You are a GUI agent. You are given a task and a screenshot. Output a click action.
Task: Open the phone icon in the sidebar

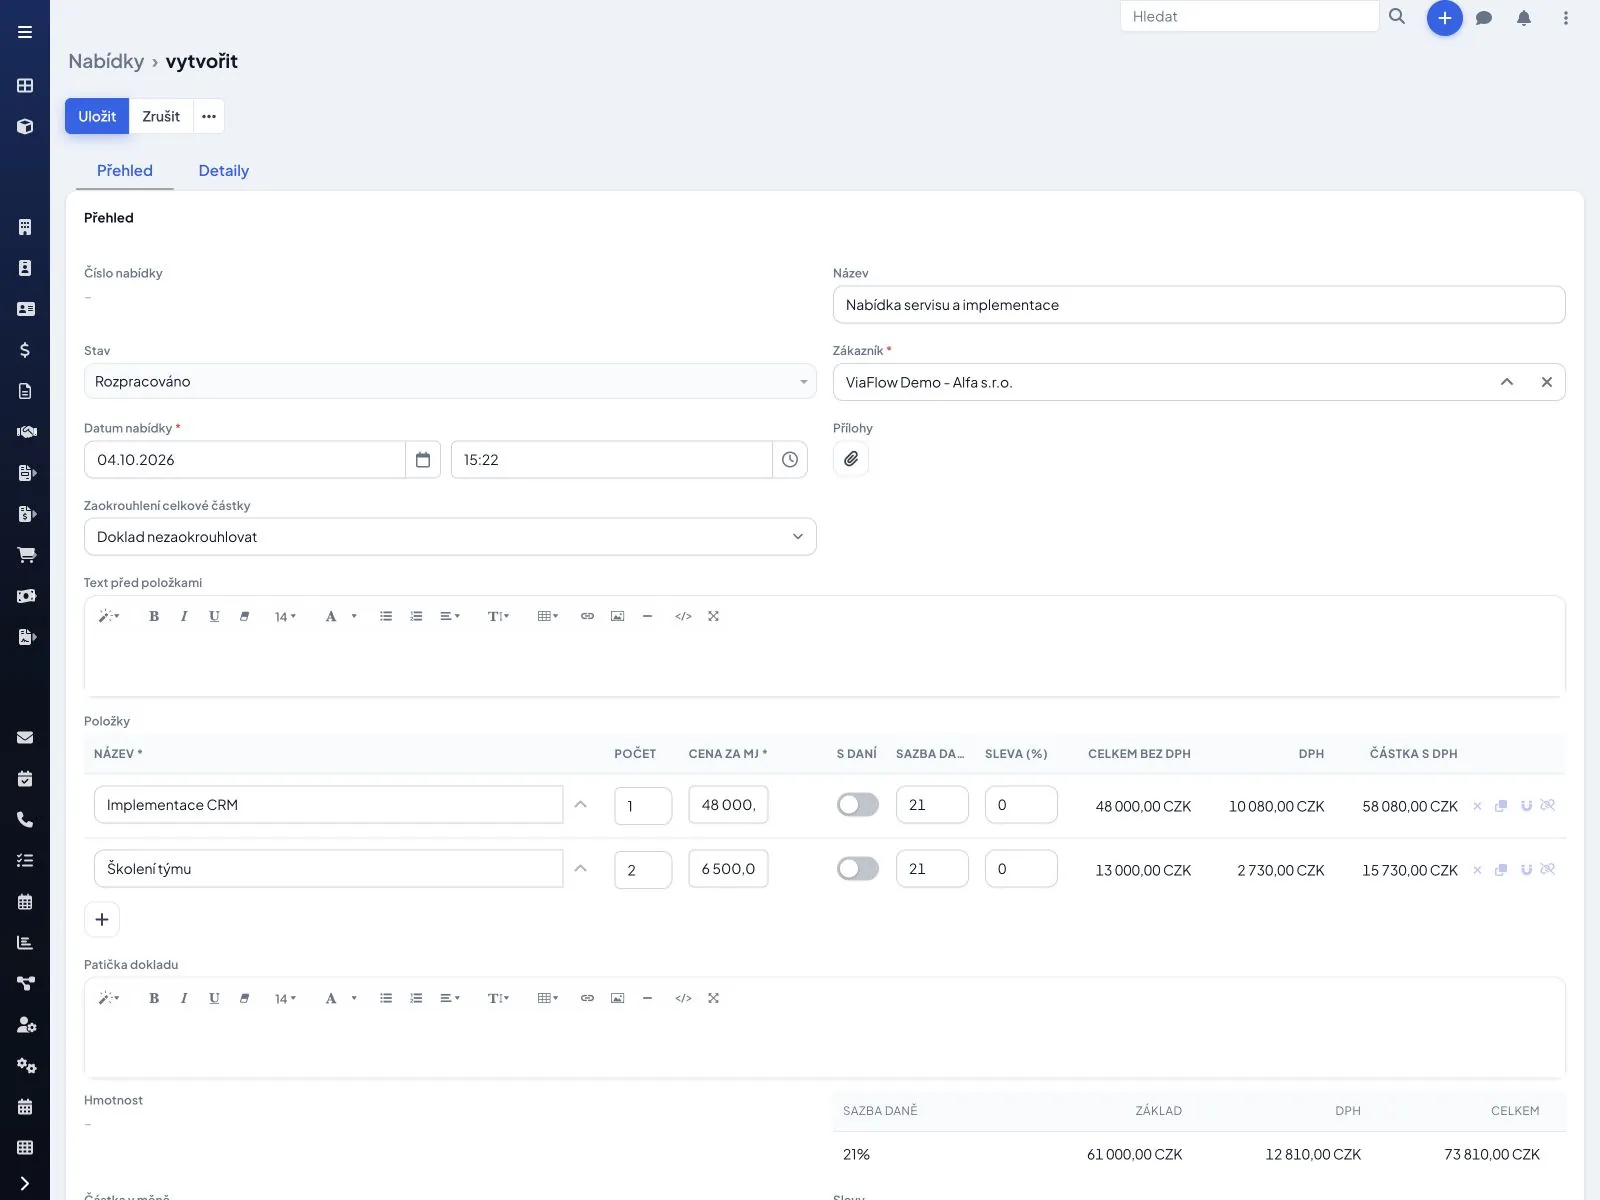click(25, 820)
